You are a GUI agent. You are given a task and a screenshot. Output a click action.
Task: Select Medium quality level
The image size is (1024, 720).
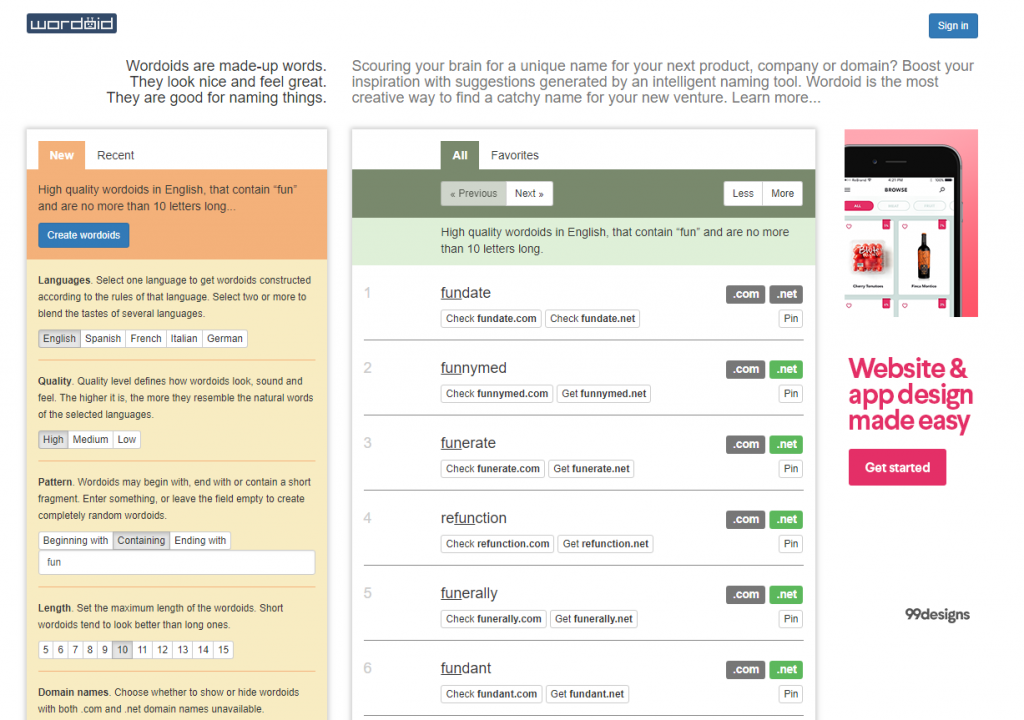click(x=90, y=440)
